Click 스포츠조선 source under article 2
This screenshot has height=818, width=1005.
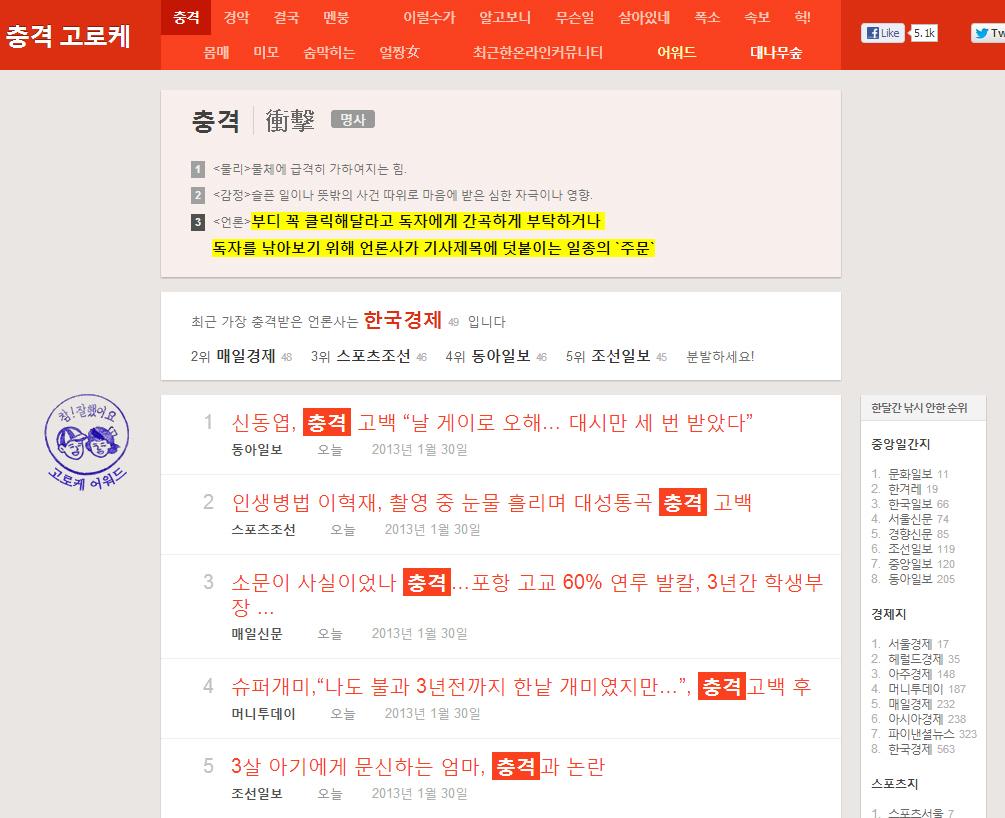[x=263, y=530]
